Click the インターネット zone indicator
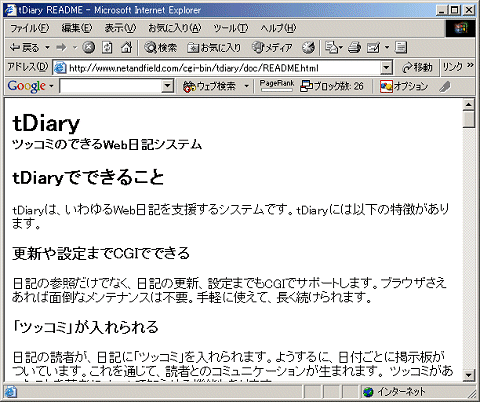 point(395,392)
